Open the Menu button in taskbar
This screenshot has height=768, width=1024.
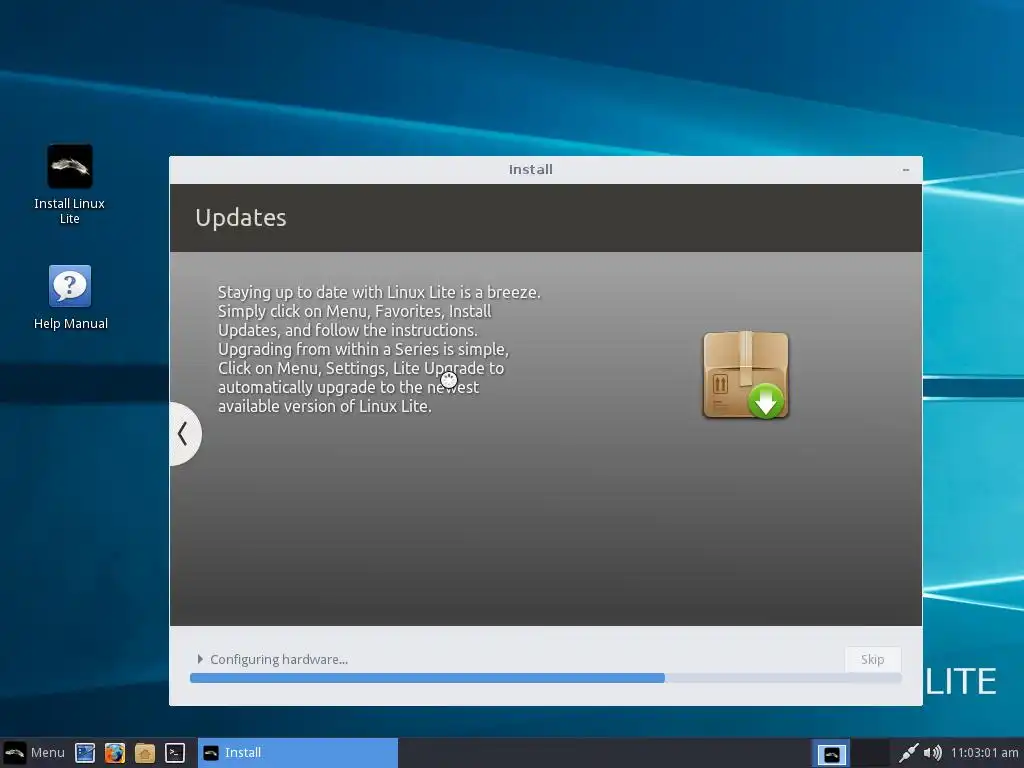click(x=34, y=752)
